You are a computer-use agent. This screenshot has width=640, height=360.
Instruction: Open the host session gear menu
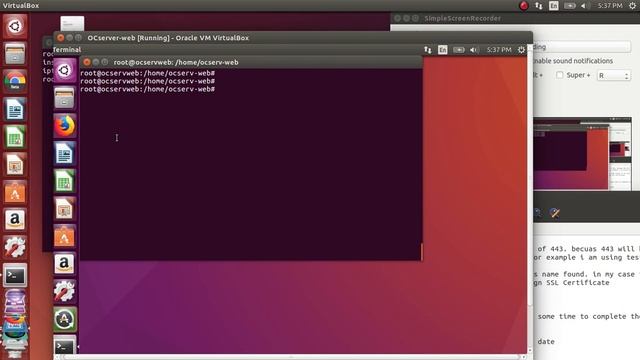coord(632,6)
